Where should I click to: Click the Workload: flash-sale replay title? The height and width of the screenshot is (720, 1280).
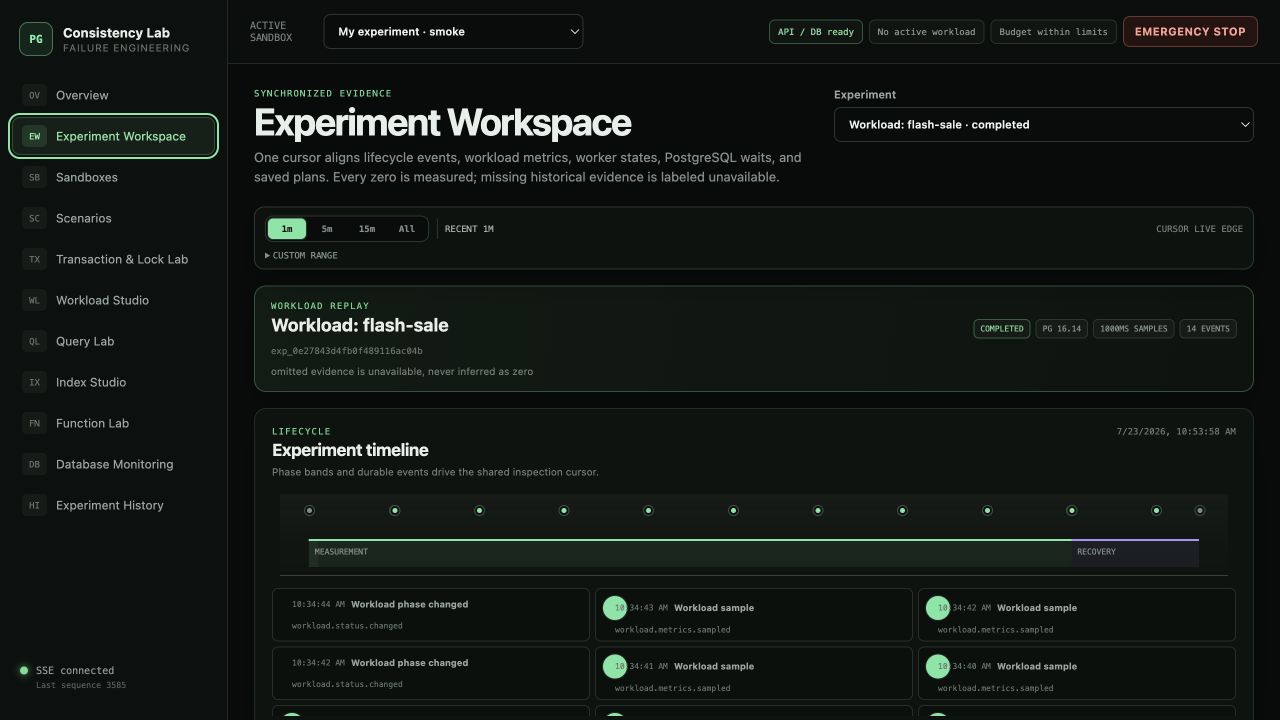click(x=360, y=325)
